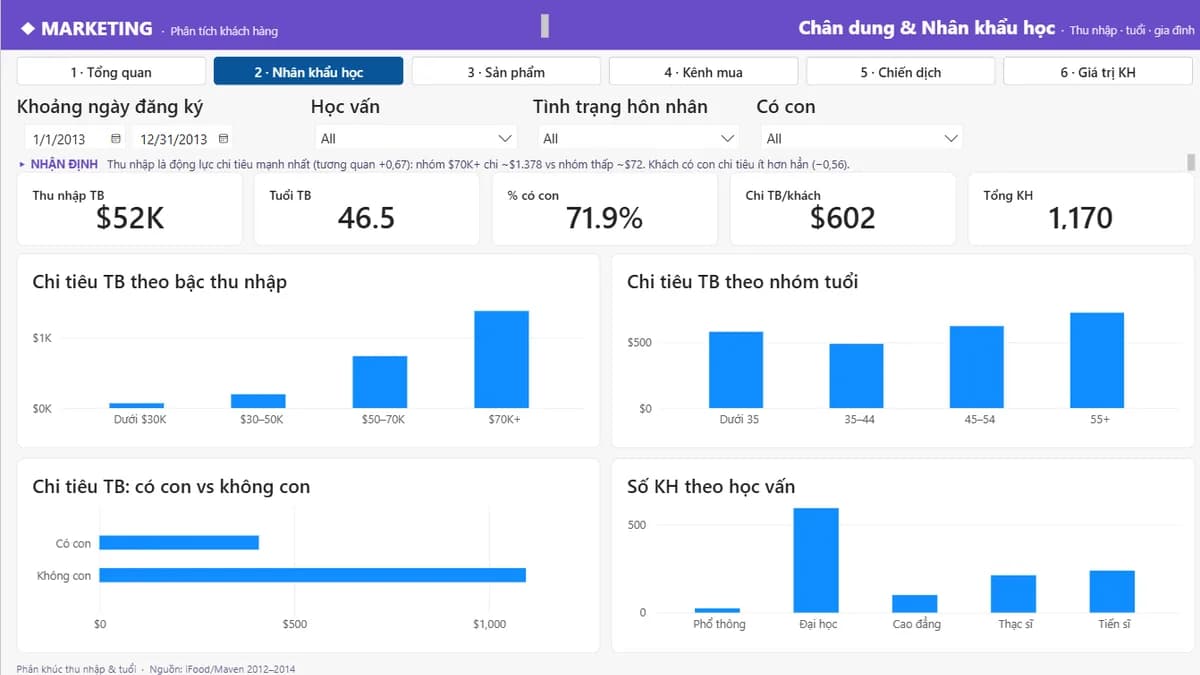Click the chart title Chi tiêu TB theo bậc thu nhập
This screenshot has height=675, width=1200.
[x=160, y=282]
